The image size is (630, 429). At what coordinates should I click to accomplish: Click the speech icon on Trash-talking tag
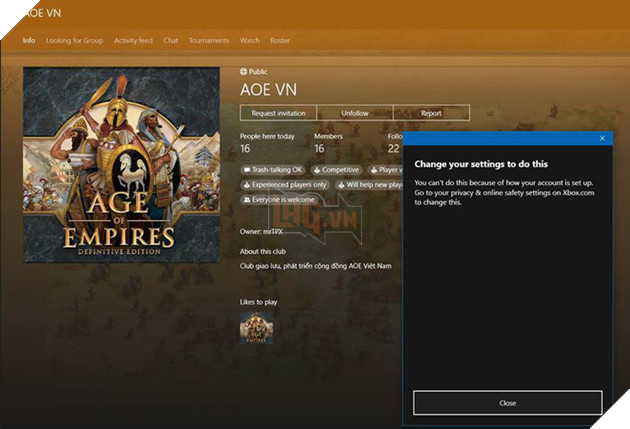pos(247,170)
